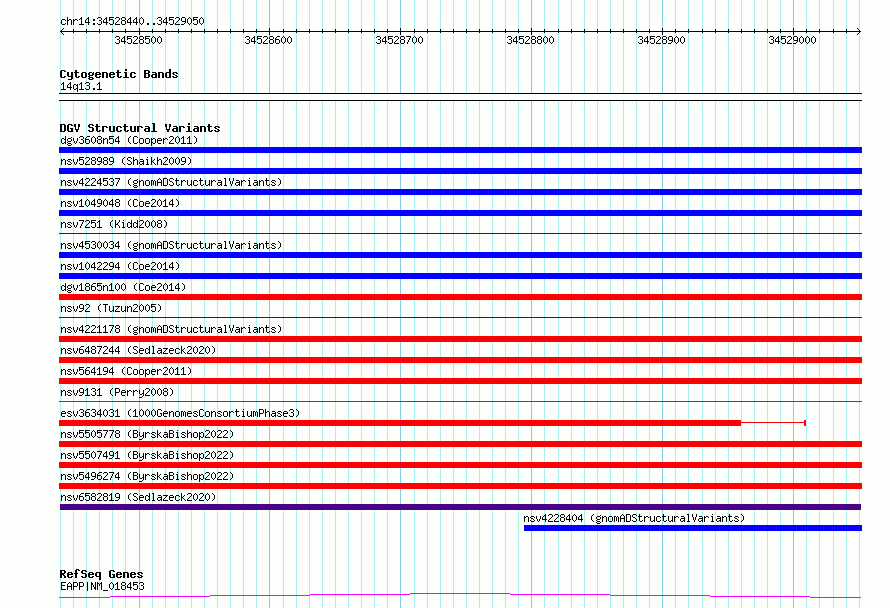Click the red bar under nsv5507491
This screenshot has width=890, height=608.
[x=460, y=465]
